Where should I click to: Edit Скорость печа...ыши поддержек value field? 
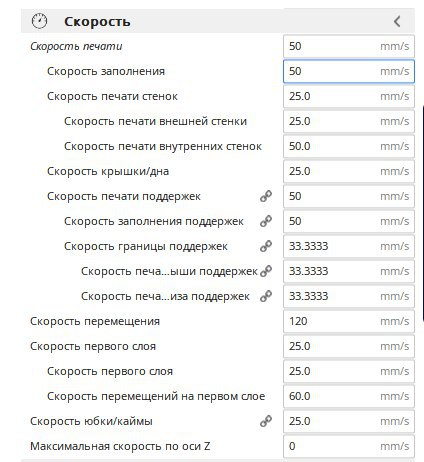click(349, 271)
